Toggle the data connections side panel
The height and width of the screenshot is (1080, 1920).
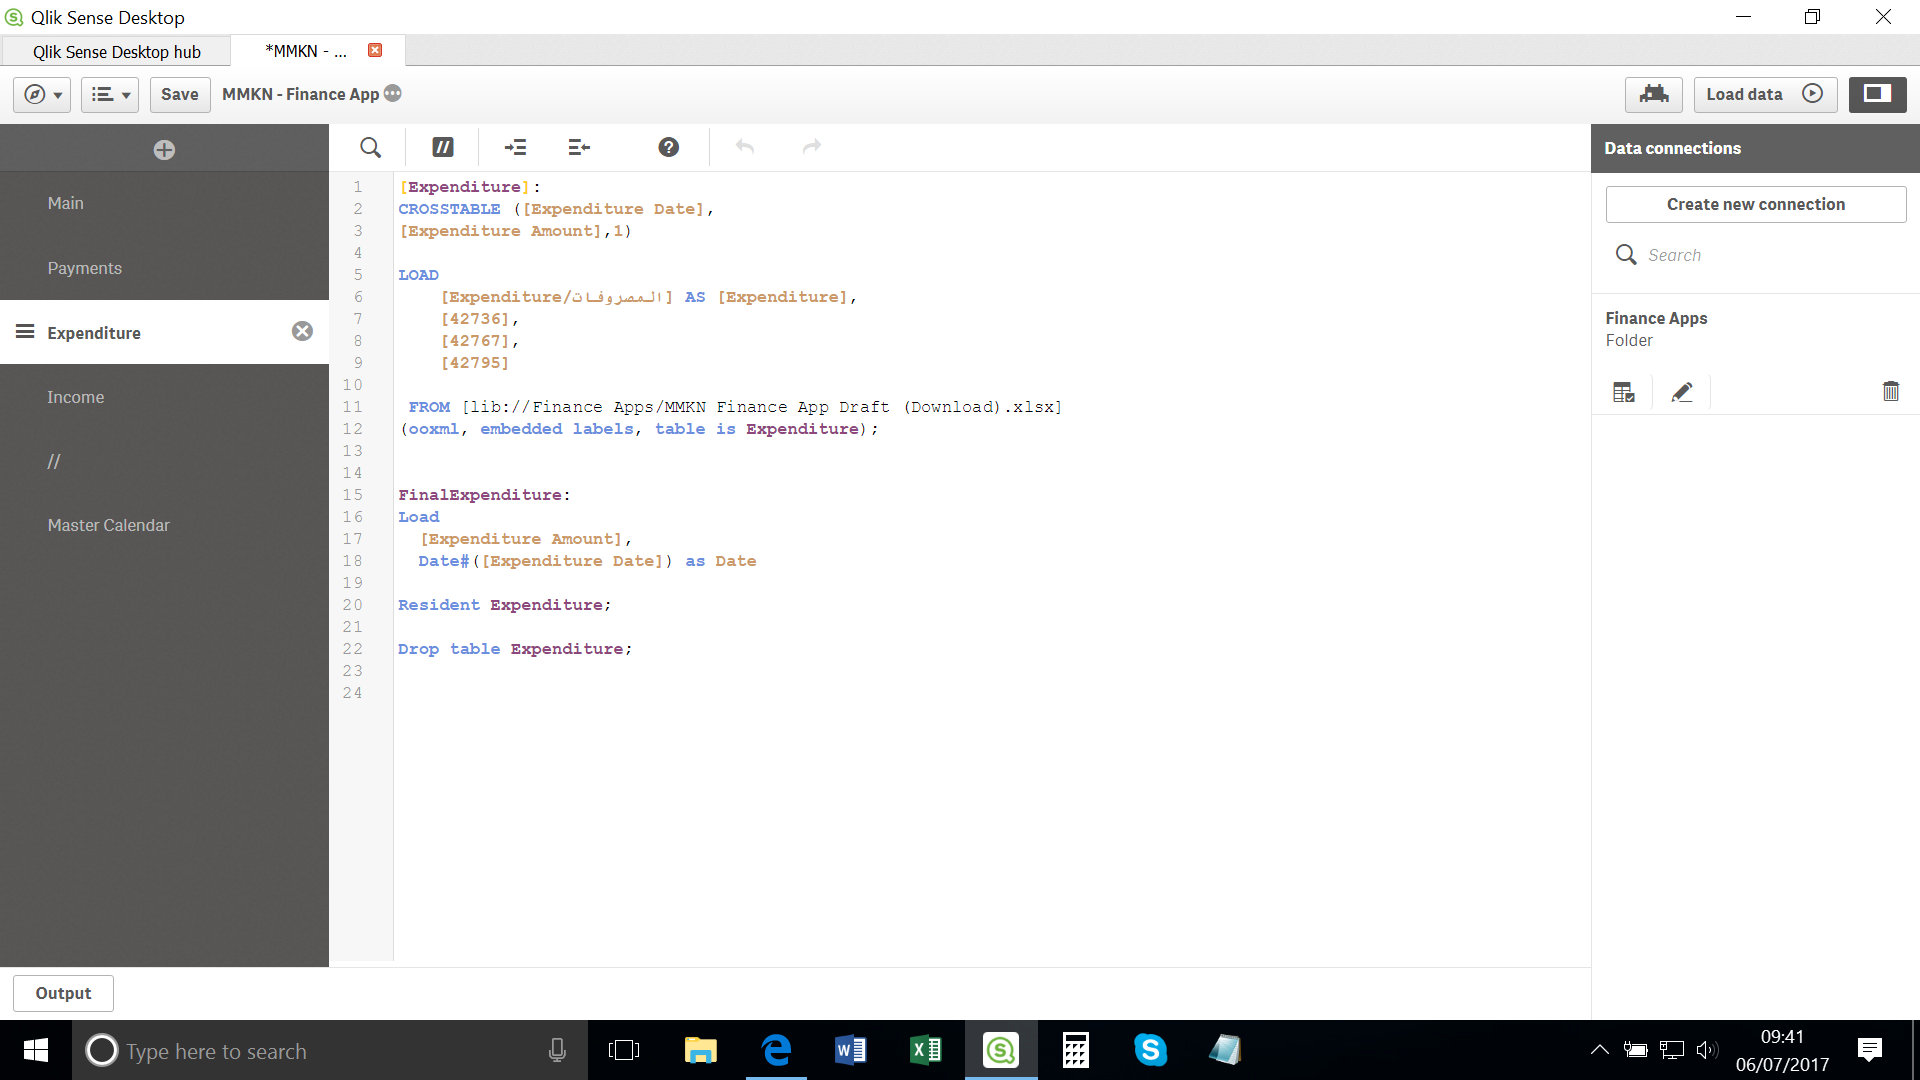coord(1877,94)
